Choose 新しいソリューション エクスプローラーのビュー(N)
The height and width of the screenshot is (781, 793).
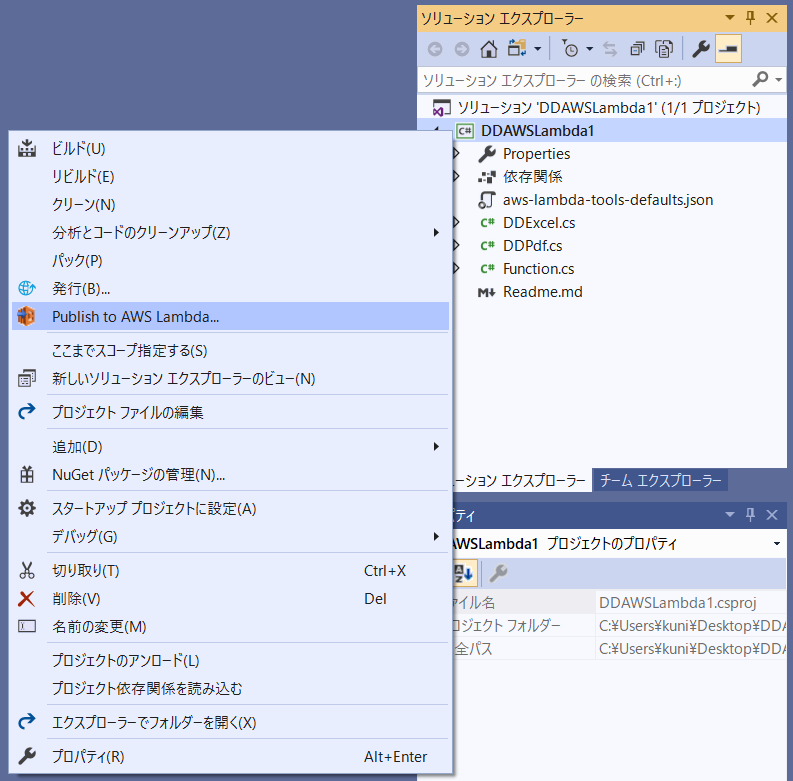[x=230, y=378]
